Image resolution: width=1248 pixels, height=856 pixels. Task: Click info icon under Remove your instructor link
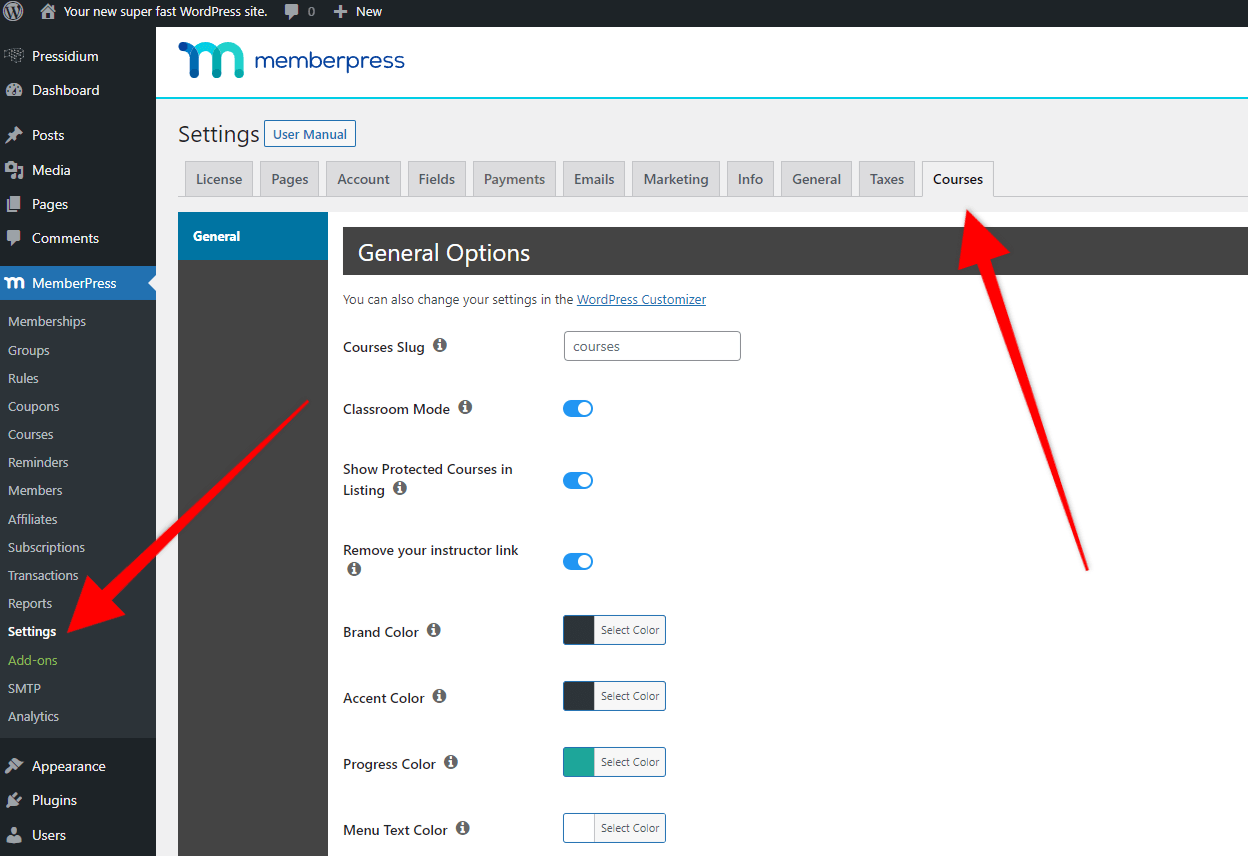pos(353,569)
